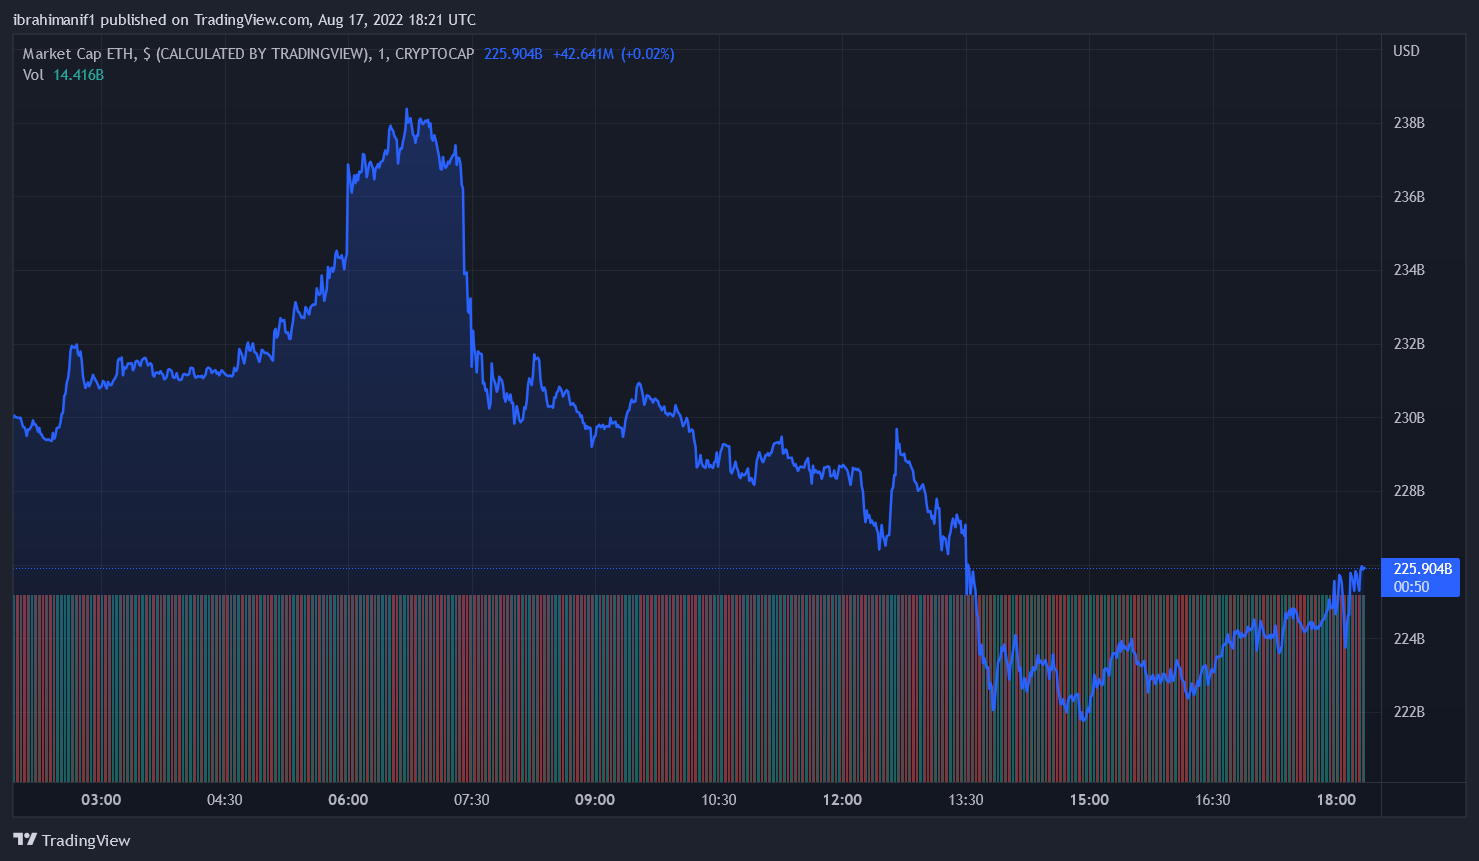
Task: Click the Vol 14.416B volume legend value
Action: click(x=78, y=75)
